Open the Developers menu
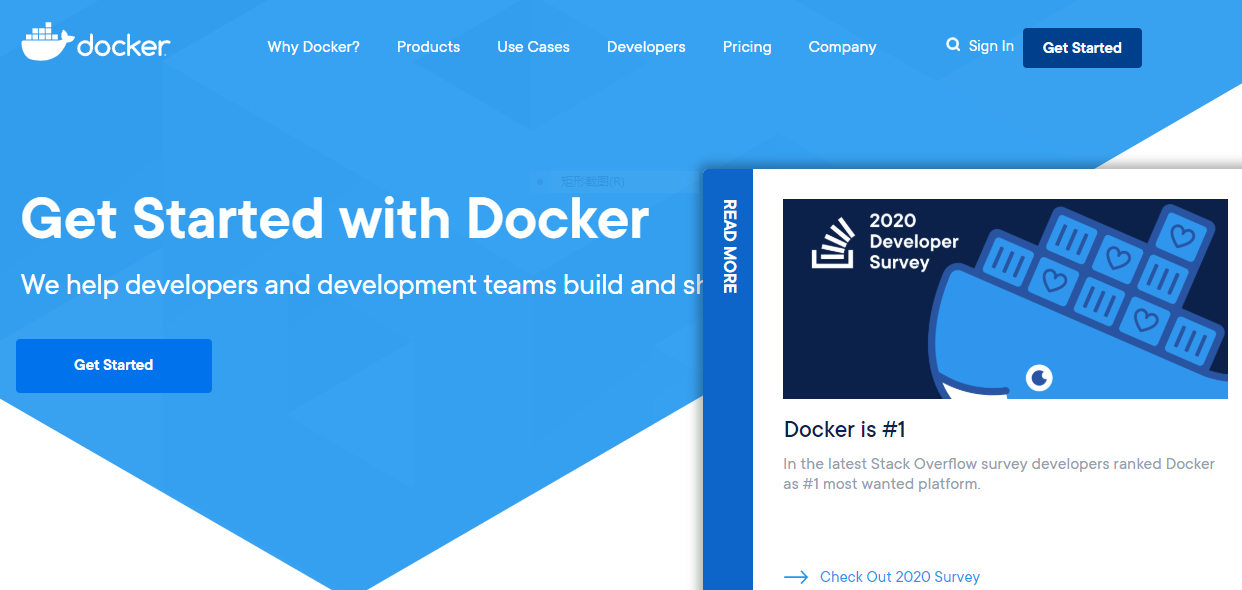Viewport: 1242px width, 590px height. (646, 47)
